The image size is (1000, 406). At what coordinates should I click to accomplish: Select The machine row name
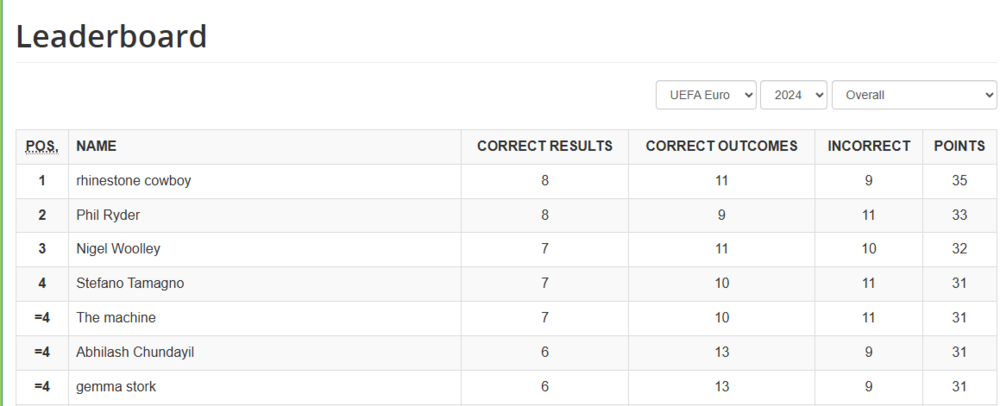click(116, 317)
